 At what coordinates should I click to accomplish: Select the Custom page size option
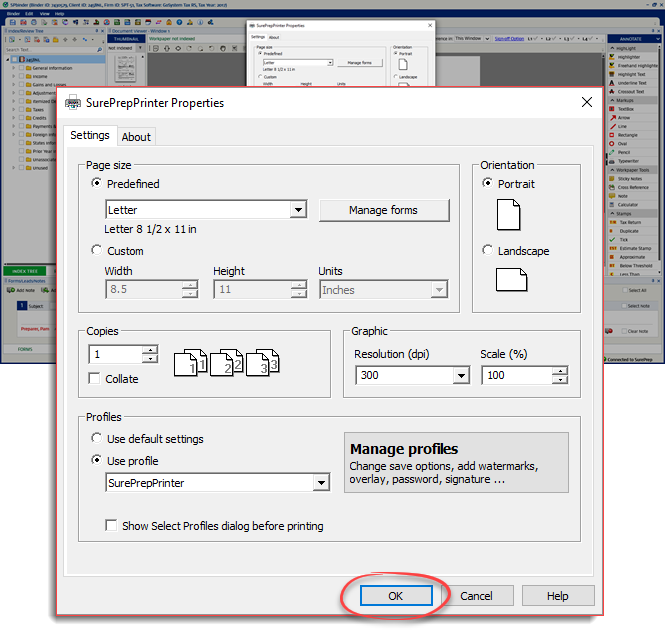pos(97,251)
